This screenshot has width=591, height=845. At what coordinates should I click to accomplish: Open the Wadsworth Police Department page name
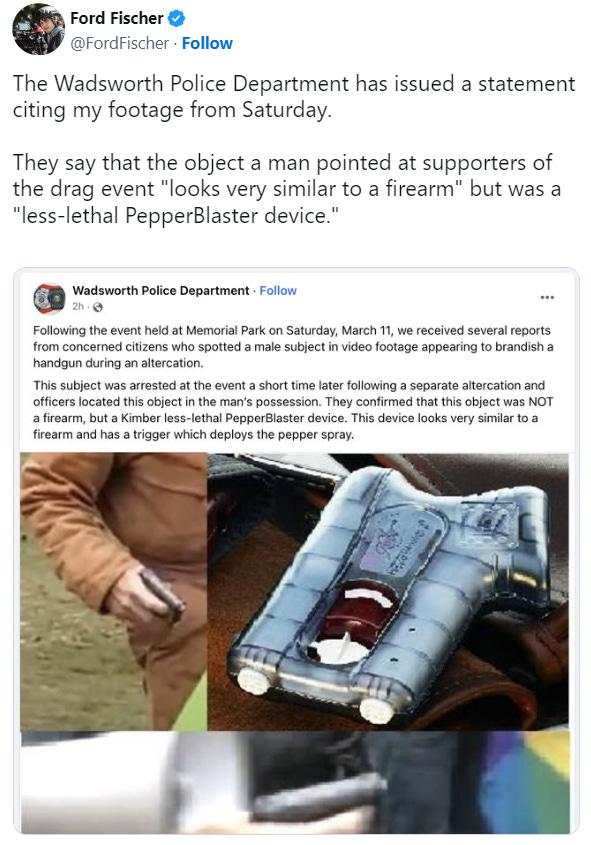click(161, 290)
